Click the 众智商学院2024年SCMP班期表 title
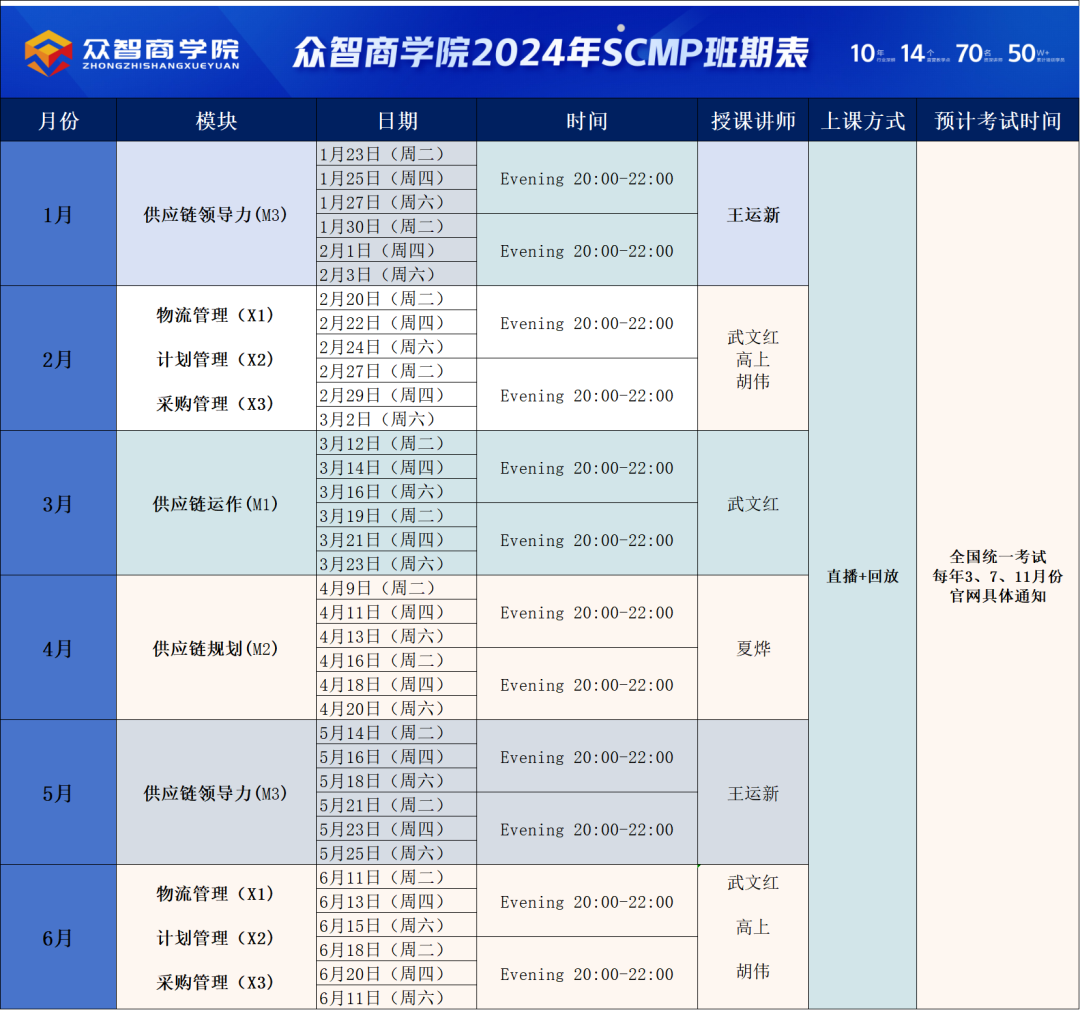The height and width of the screenshot is (1010, 1080). (x=551, y=52)
